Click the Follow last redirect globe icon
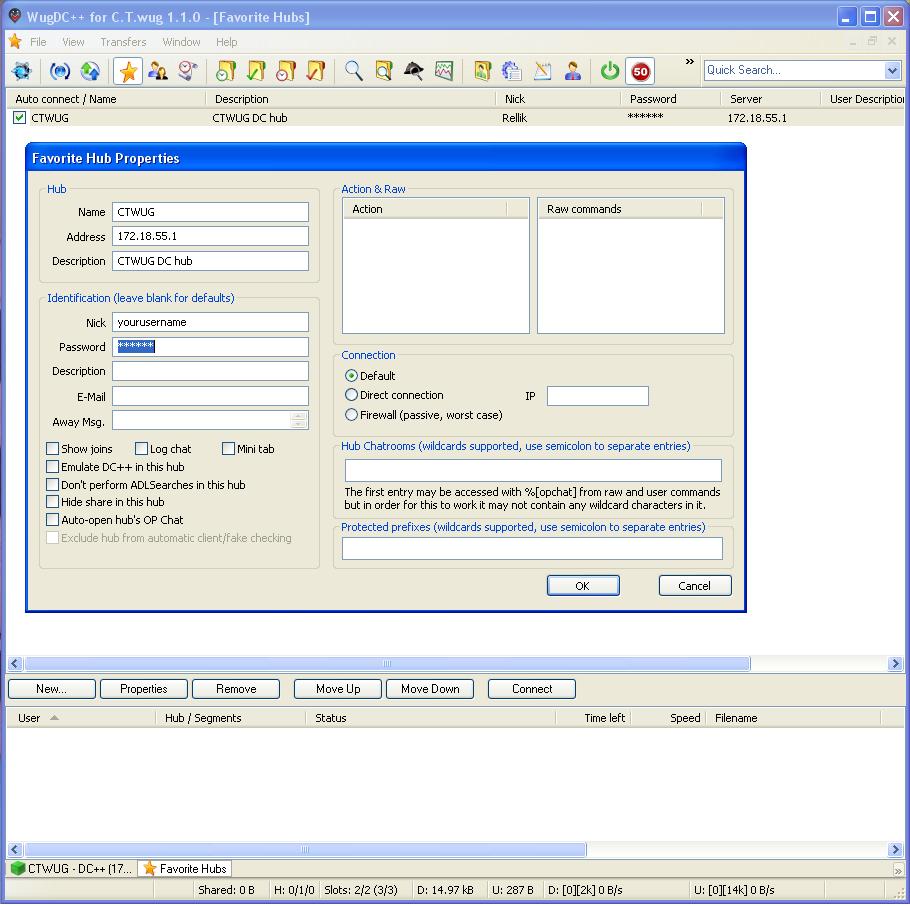Screen dimensions: 910x906 [x=90, y=71]
